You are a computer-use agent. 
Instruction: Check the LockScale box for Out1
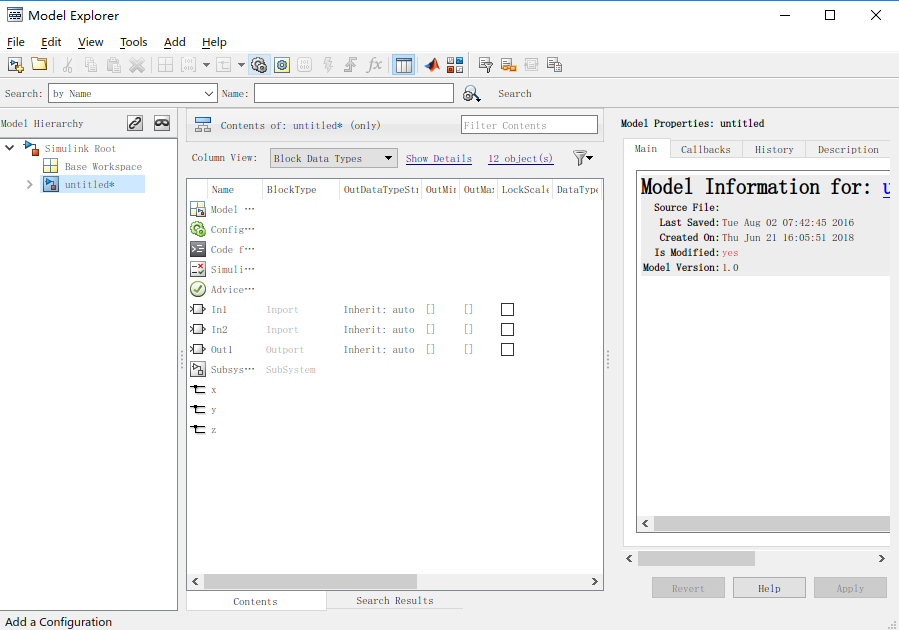click(x=507, y=350)
